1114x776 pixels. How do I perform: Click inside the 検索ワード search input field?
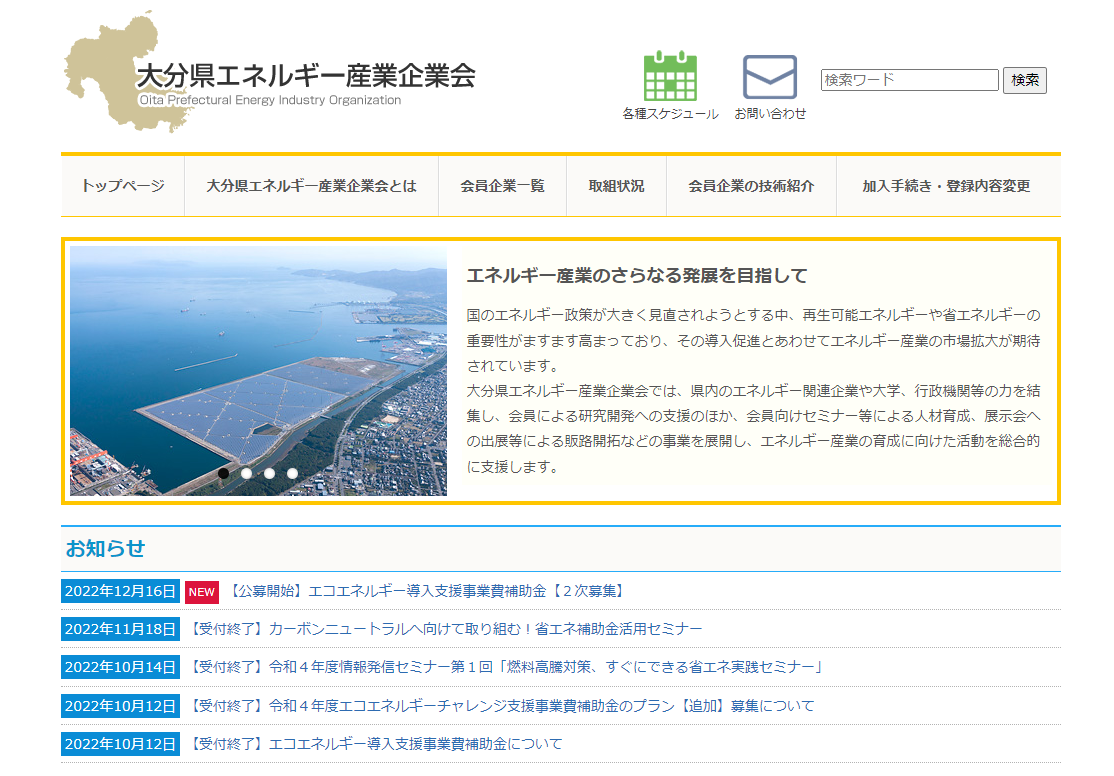(908, 79)
